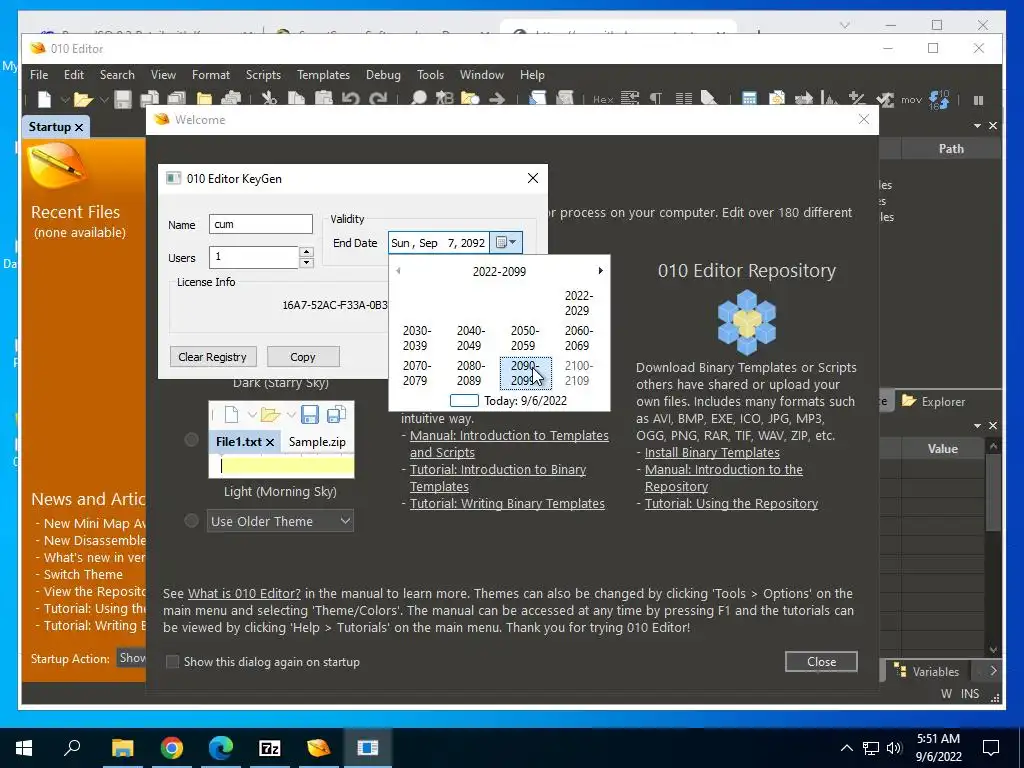
Task: Click the Open file folder toolbar icon
Action: click(83, 99)
